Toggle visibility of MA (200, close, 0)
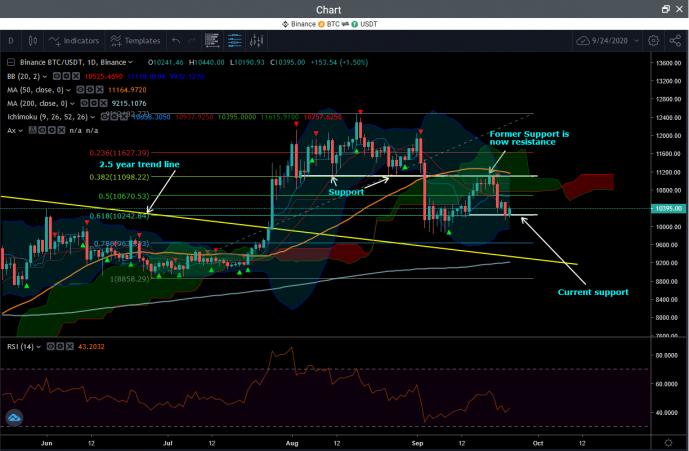Image resolution: width=689 pixels, height=451 pixels. (x=84, y=103)
